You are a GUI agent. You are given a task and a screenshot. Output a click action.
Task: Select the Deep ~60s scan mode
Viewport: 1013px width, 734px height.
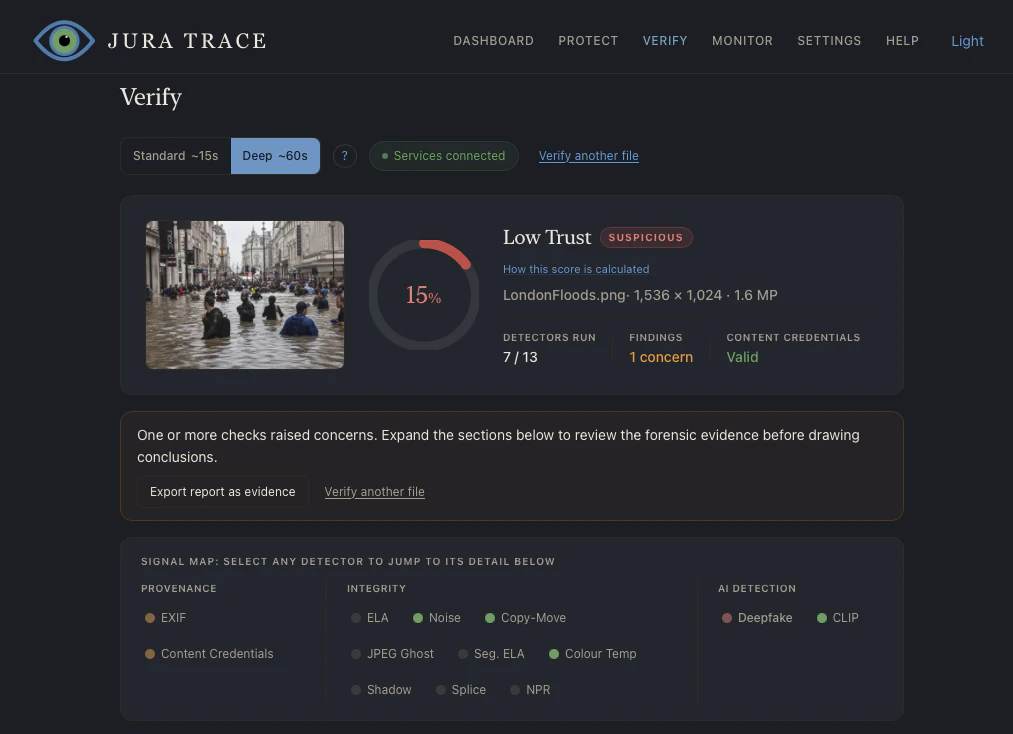pos(275,156)
